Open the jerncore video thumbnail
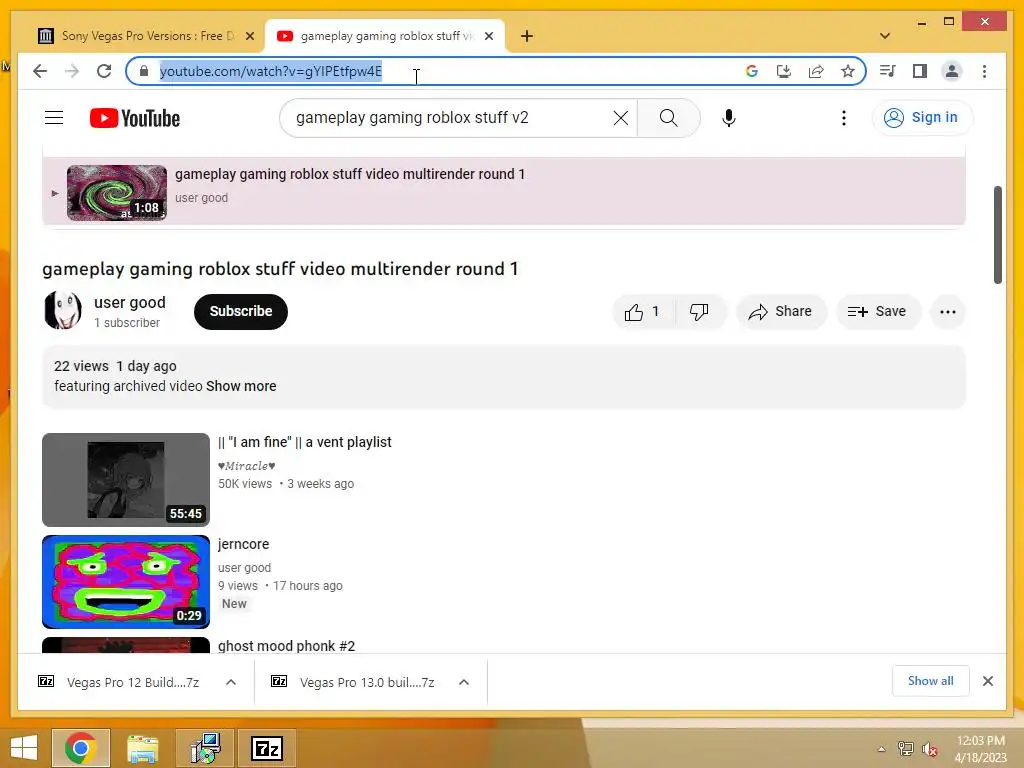 point(126,582)
